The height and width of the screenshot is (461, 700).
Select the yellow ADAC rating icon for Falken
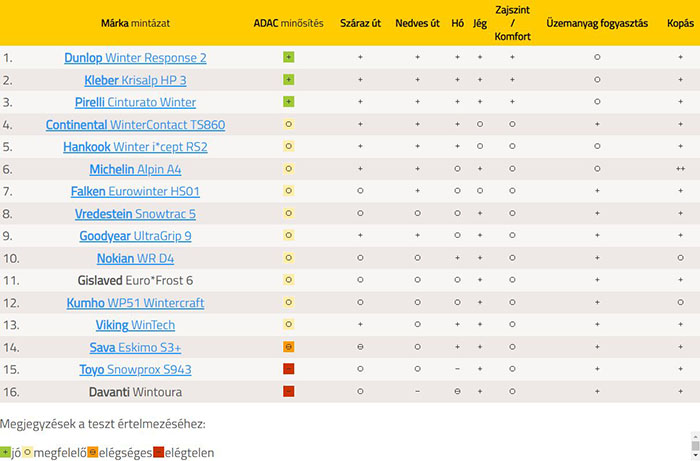tap(288, 191)
